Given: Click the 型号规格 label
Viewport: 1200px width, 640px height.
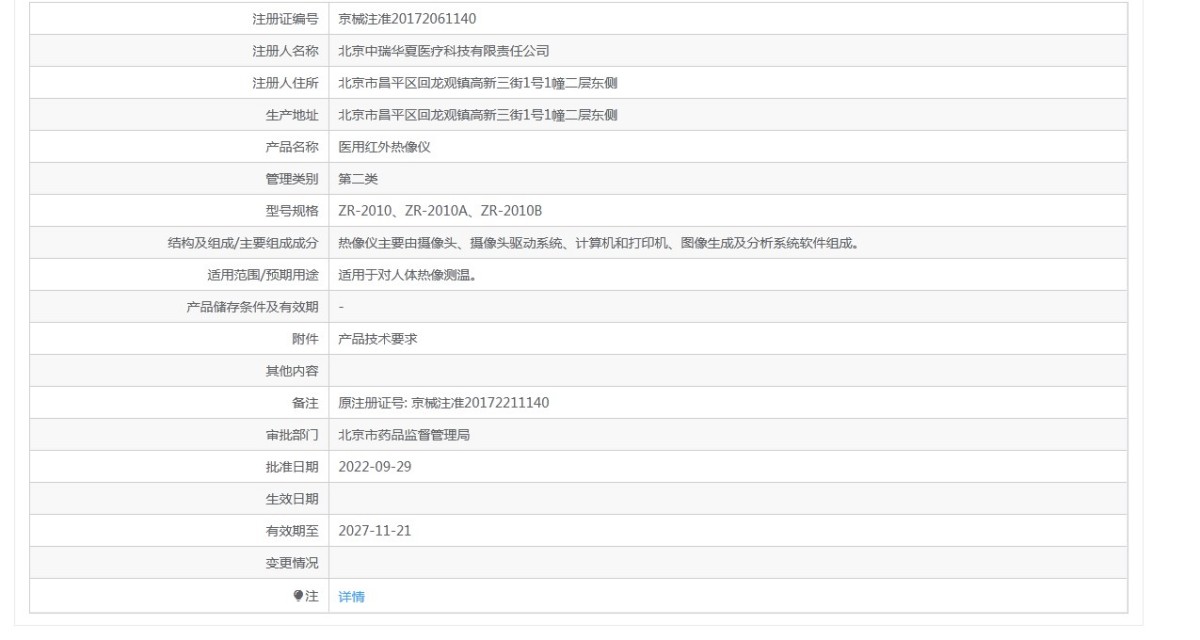Looking at the screenshot, I should click(x=292, y=211).
